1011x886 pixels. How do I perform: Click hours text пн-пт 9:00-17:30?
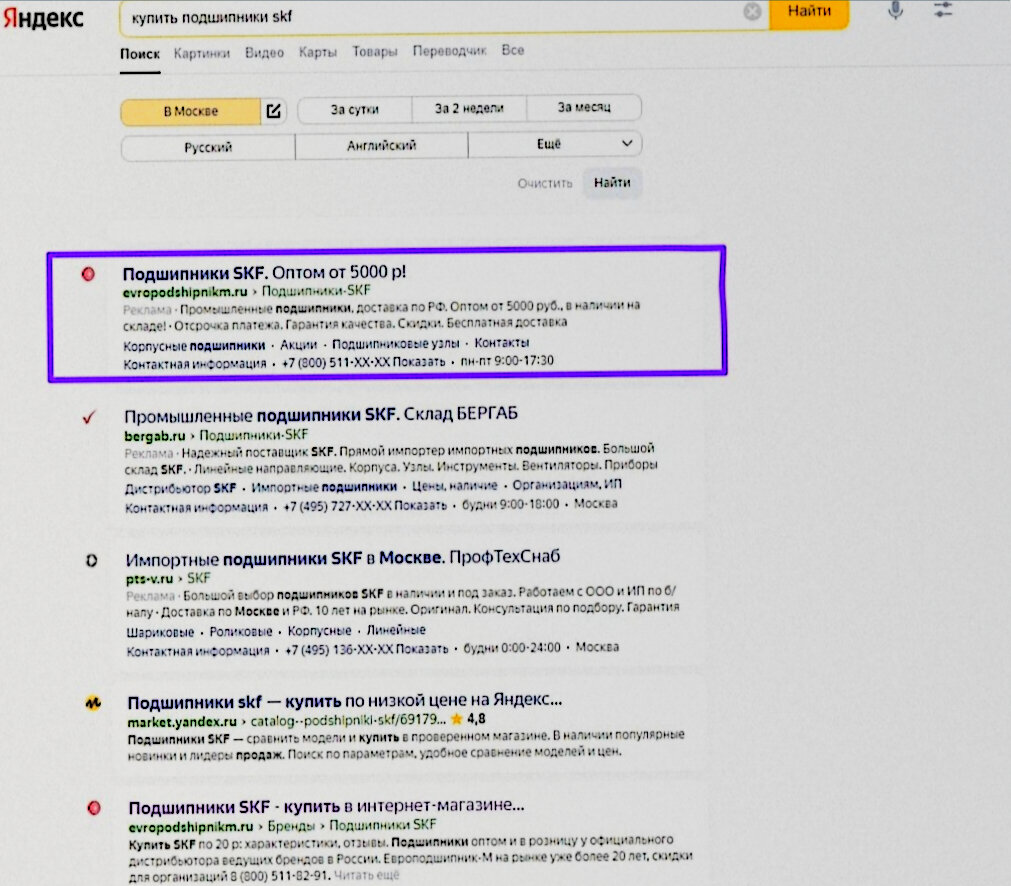point(507,361)
